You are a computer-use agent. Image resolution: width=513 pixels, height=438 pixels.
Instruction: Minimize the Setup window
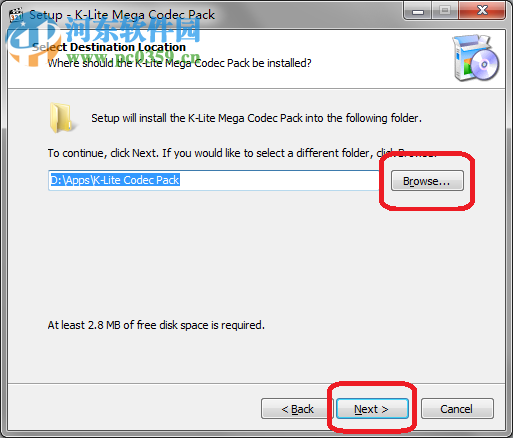[x=418, y=11]
